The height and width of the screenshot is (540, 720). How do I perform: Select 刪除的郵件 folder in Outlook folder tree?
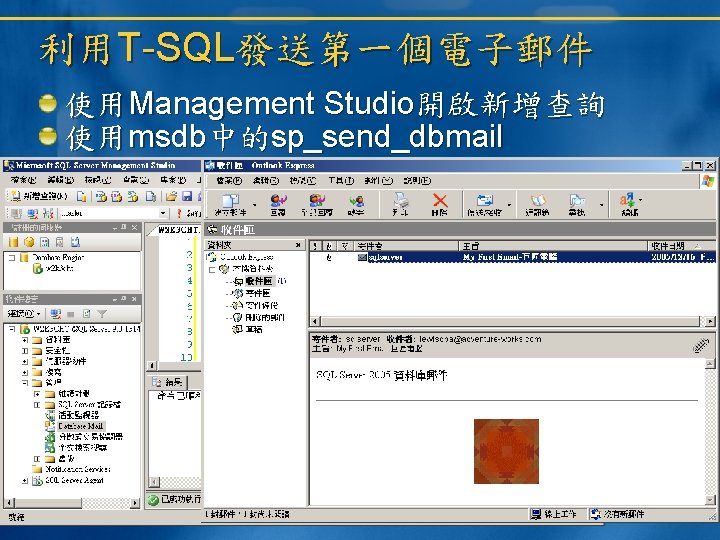click(264, 317)
